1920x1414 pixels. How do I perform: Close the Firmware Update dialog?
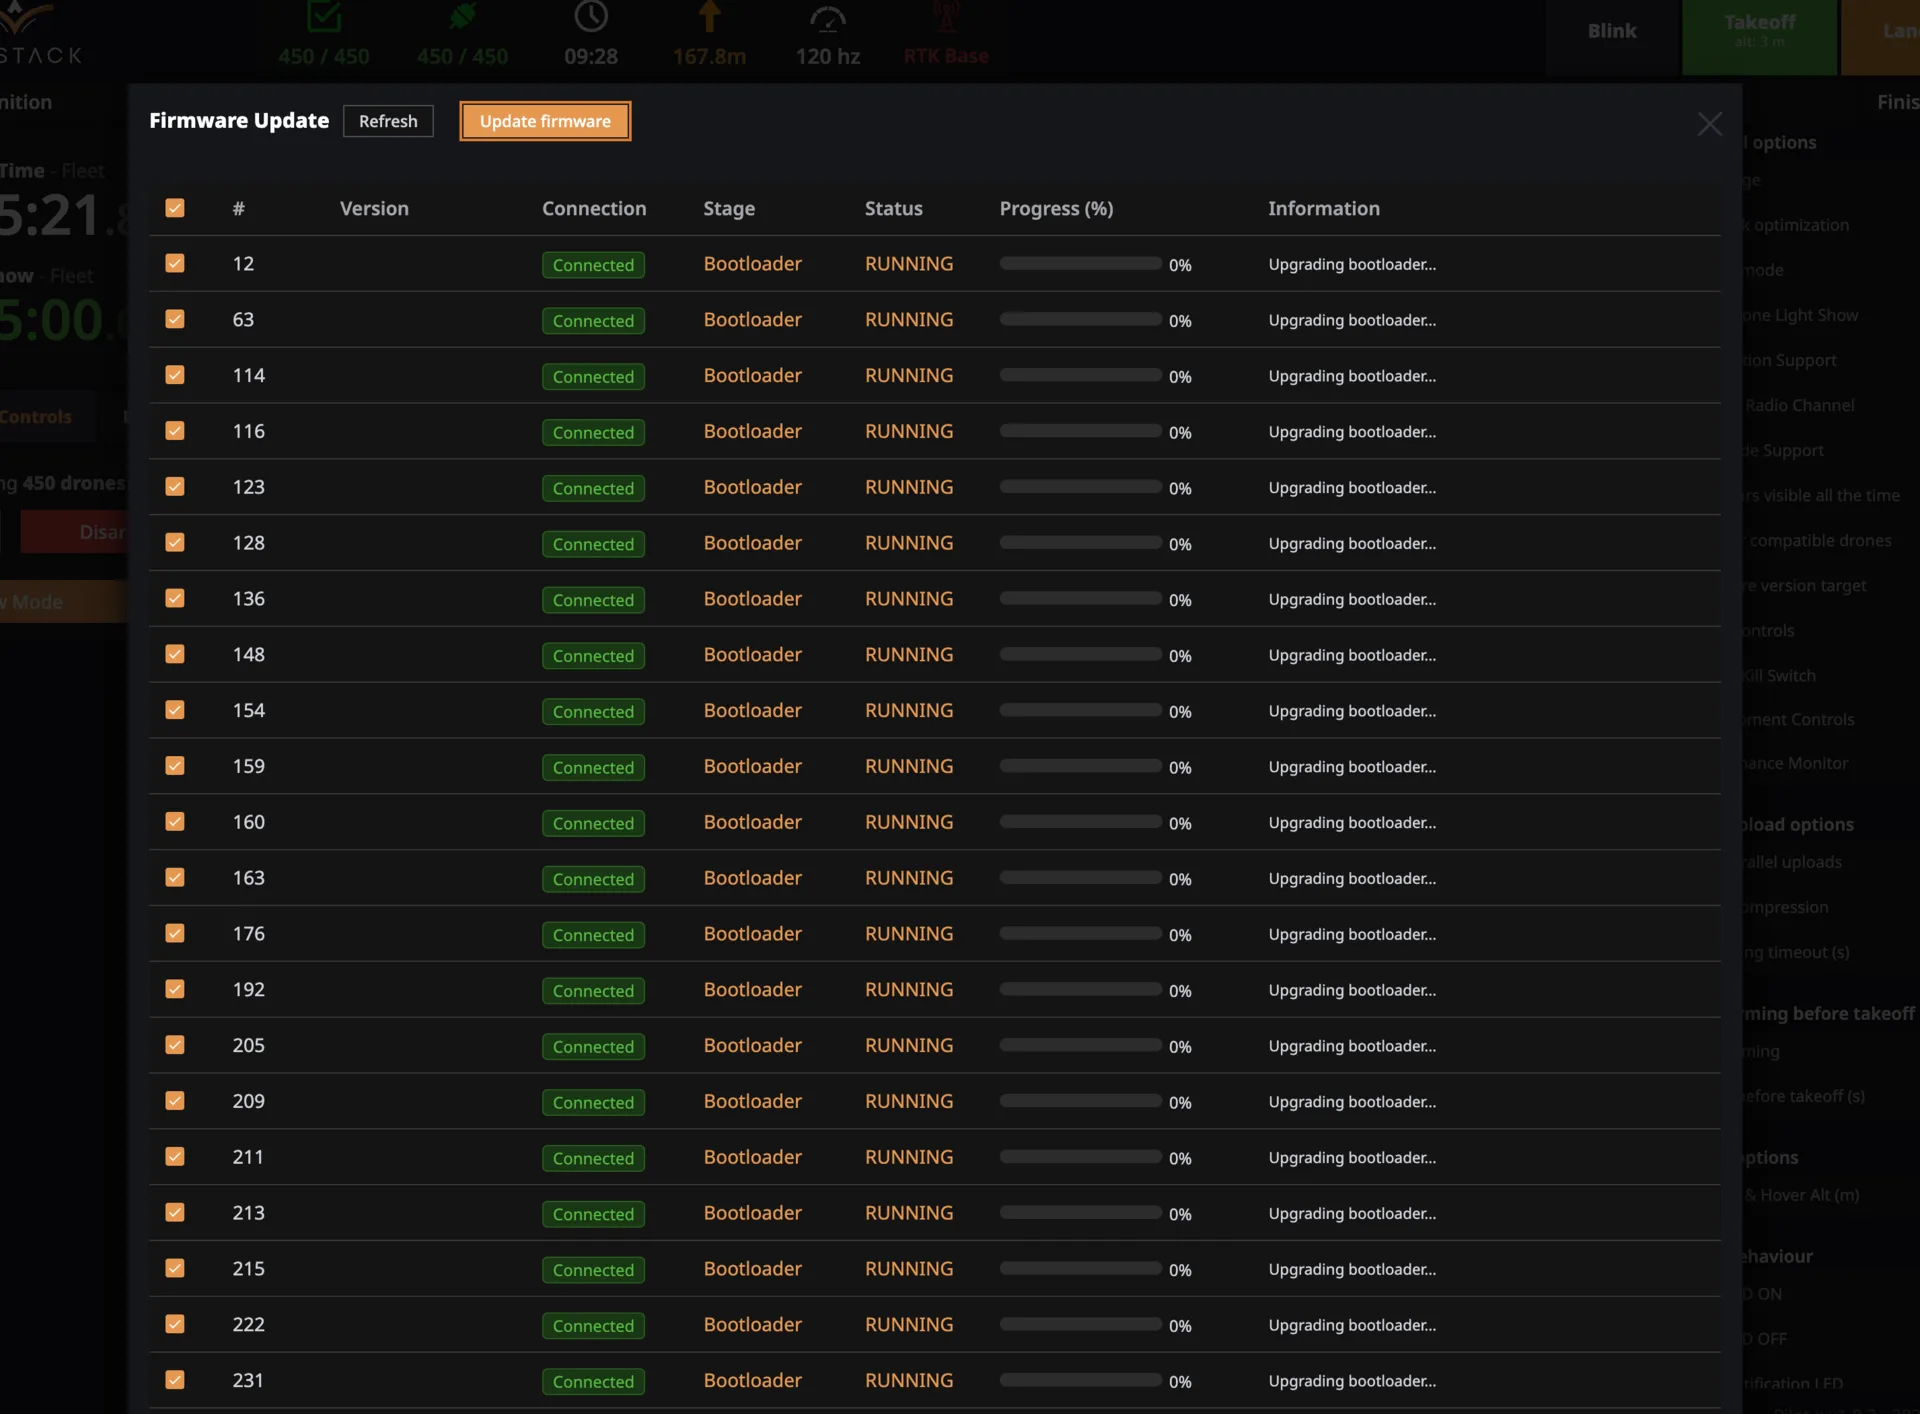(x=1709, y=124)
